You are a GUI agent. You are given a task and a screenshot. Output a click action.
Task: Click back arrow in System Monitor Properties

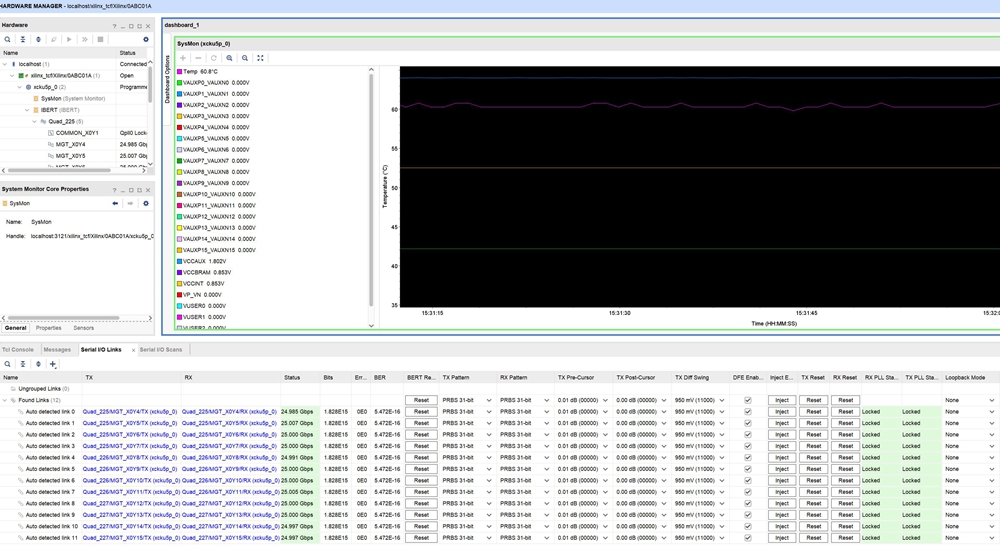115,203
